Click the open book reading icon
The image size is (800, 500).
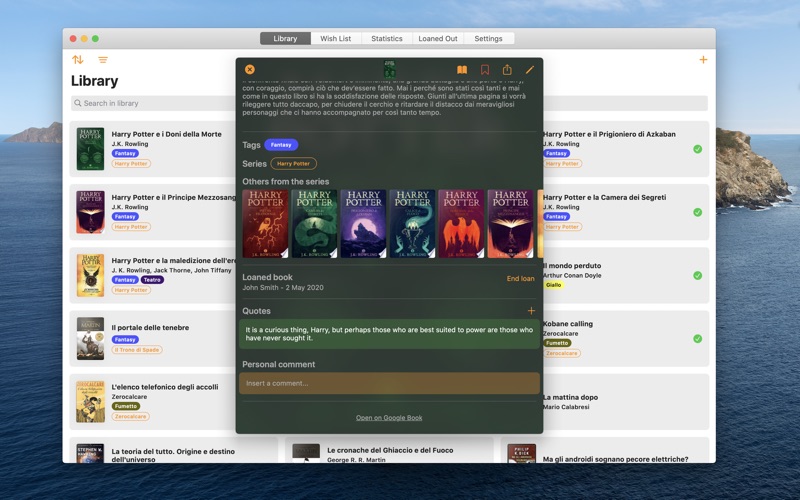pos(462,69)
